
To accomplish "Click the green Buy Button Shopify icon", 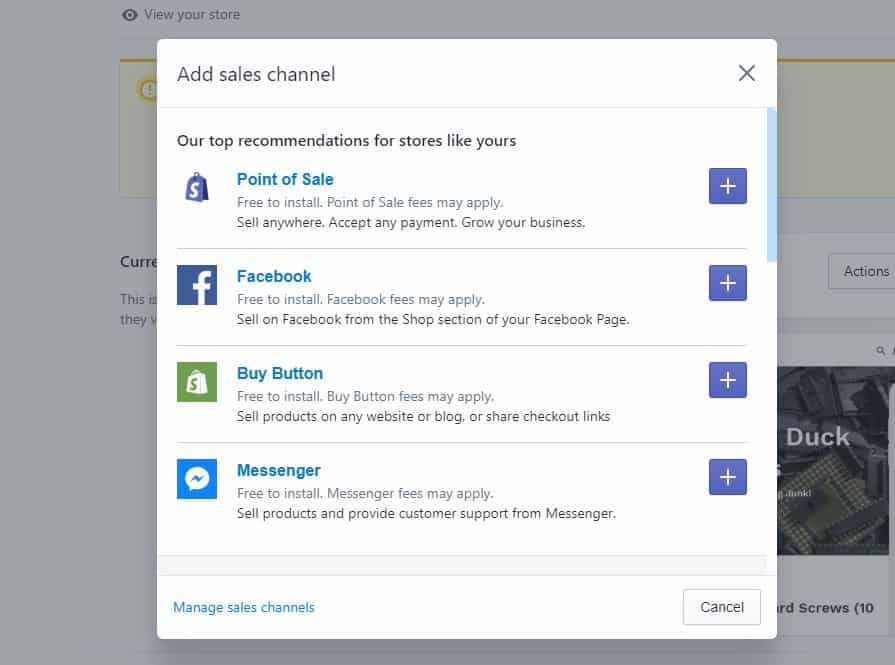I will pyautogui.click(x=197, y=382).
